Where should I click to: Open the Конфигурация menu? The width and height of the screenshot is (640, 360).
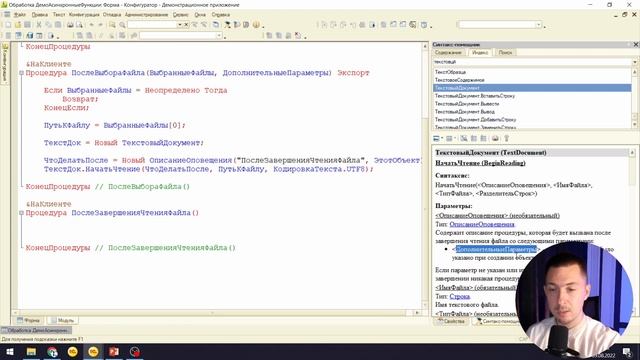(x=84, y=15)
